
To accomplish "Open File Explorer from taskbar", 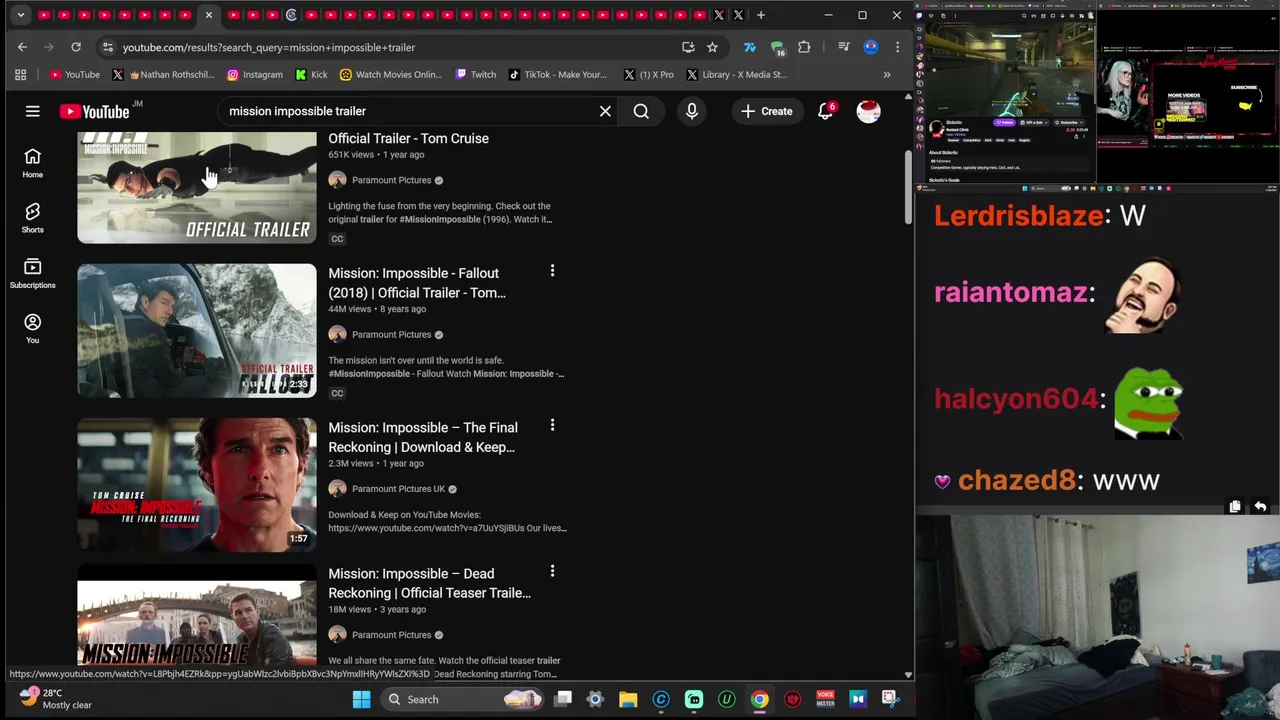I will (x=628, y=699).
